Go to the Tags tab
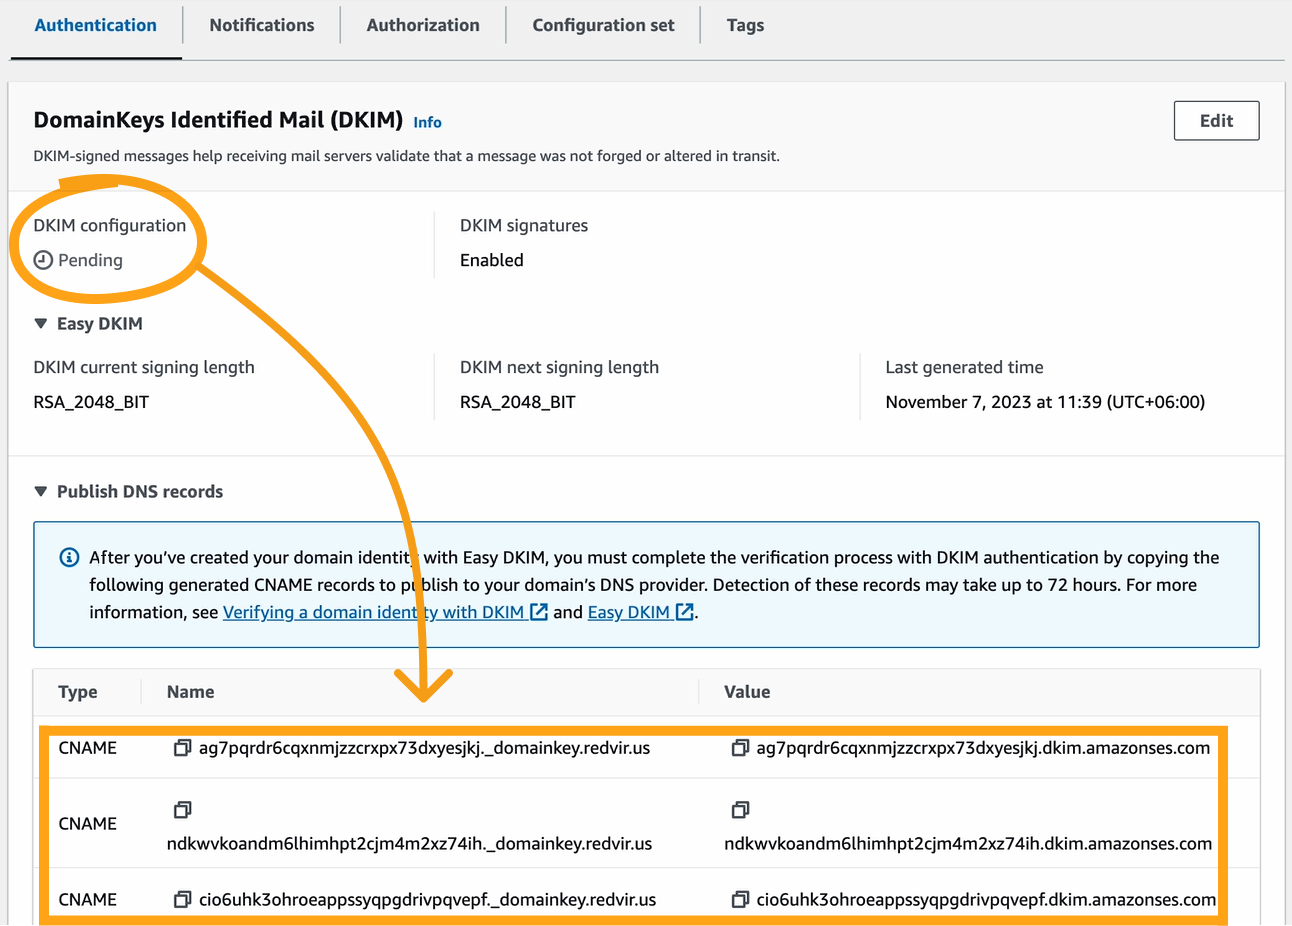 pos(745,26)
